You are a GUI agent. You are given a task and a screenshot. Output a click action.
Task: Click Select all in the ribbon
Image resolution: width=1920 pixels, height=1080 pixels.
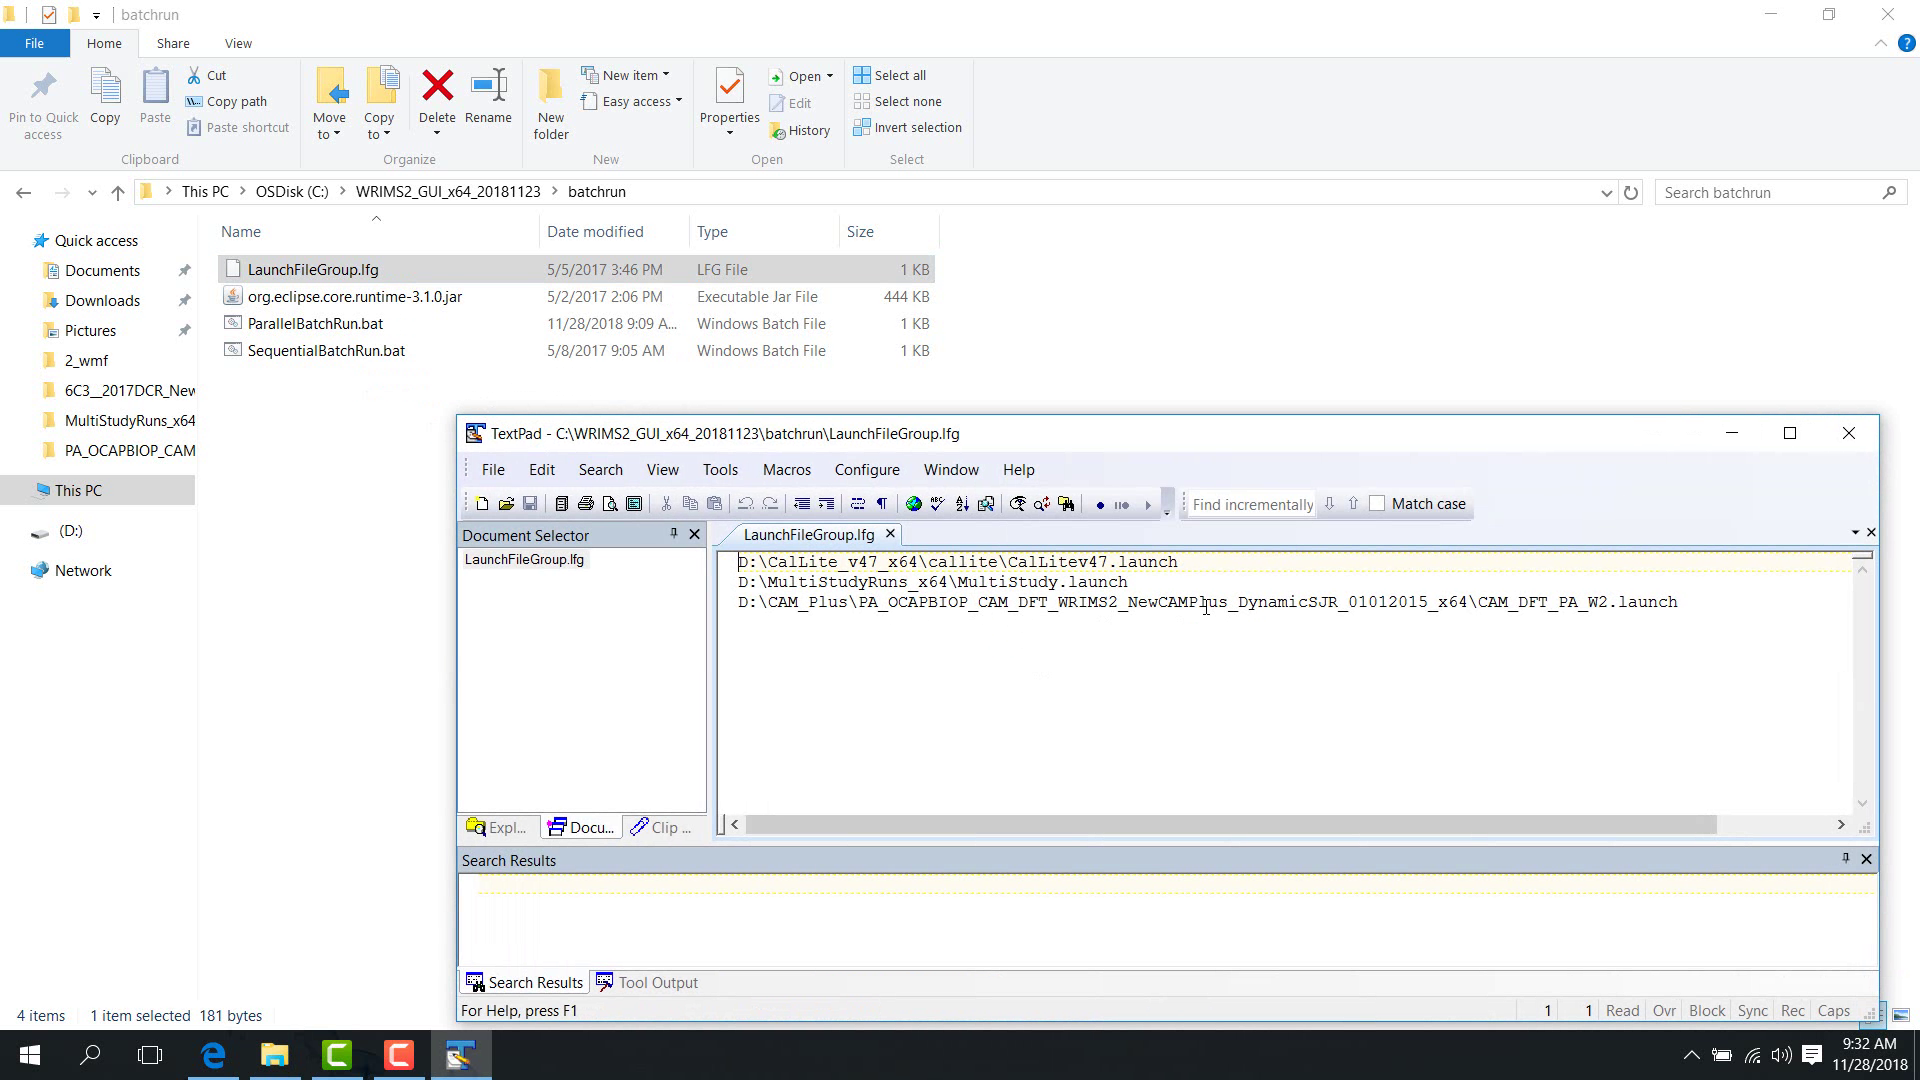click(x=890, y=75)
